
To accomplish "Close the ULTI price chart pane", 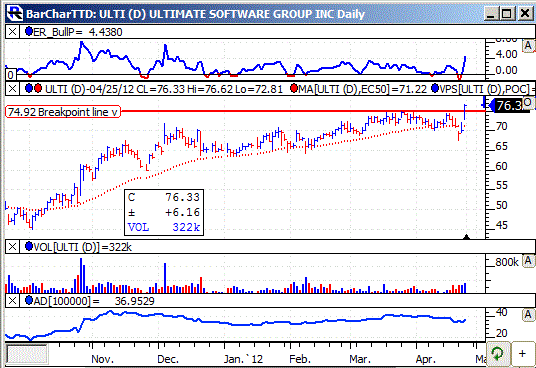I will pyautogui.click(x=12, y=89).
